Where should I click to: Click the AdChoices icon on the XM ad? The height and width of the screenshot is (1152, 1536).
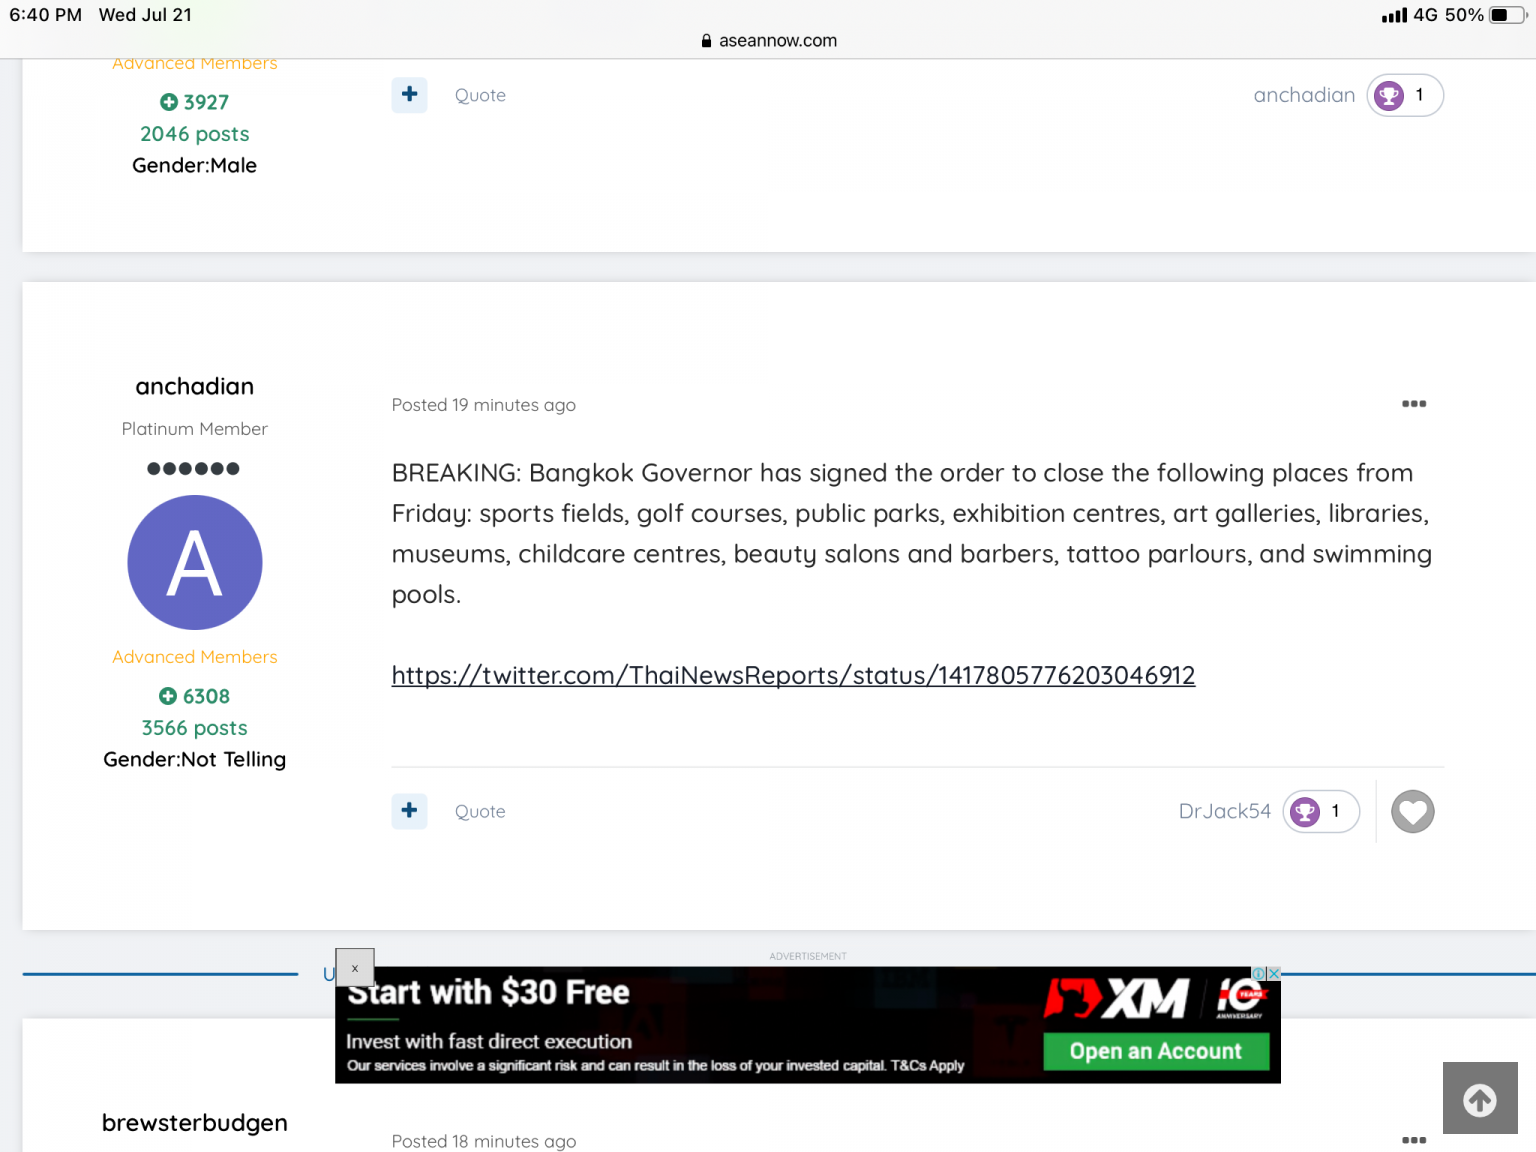click(x=1259, y=973)
